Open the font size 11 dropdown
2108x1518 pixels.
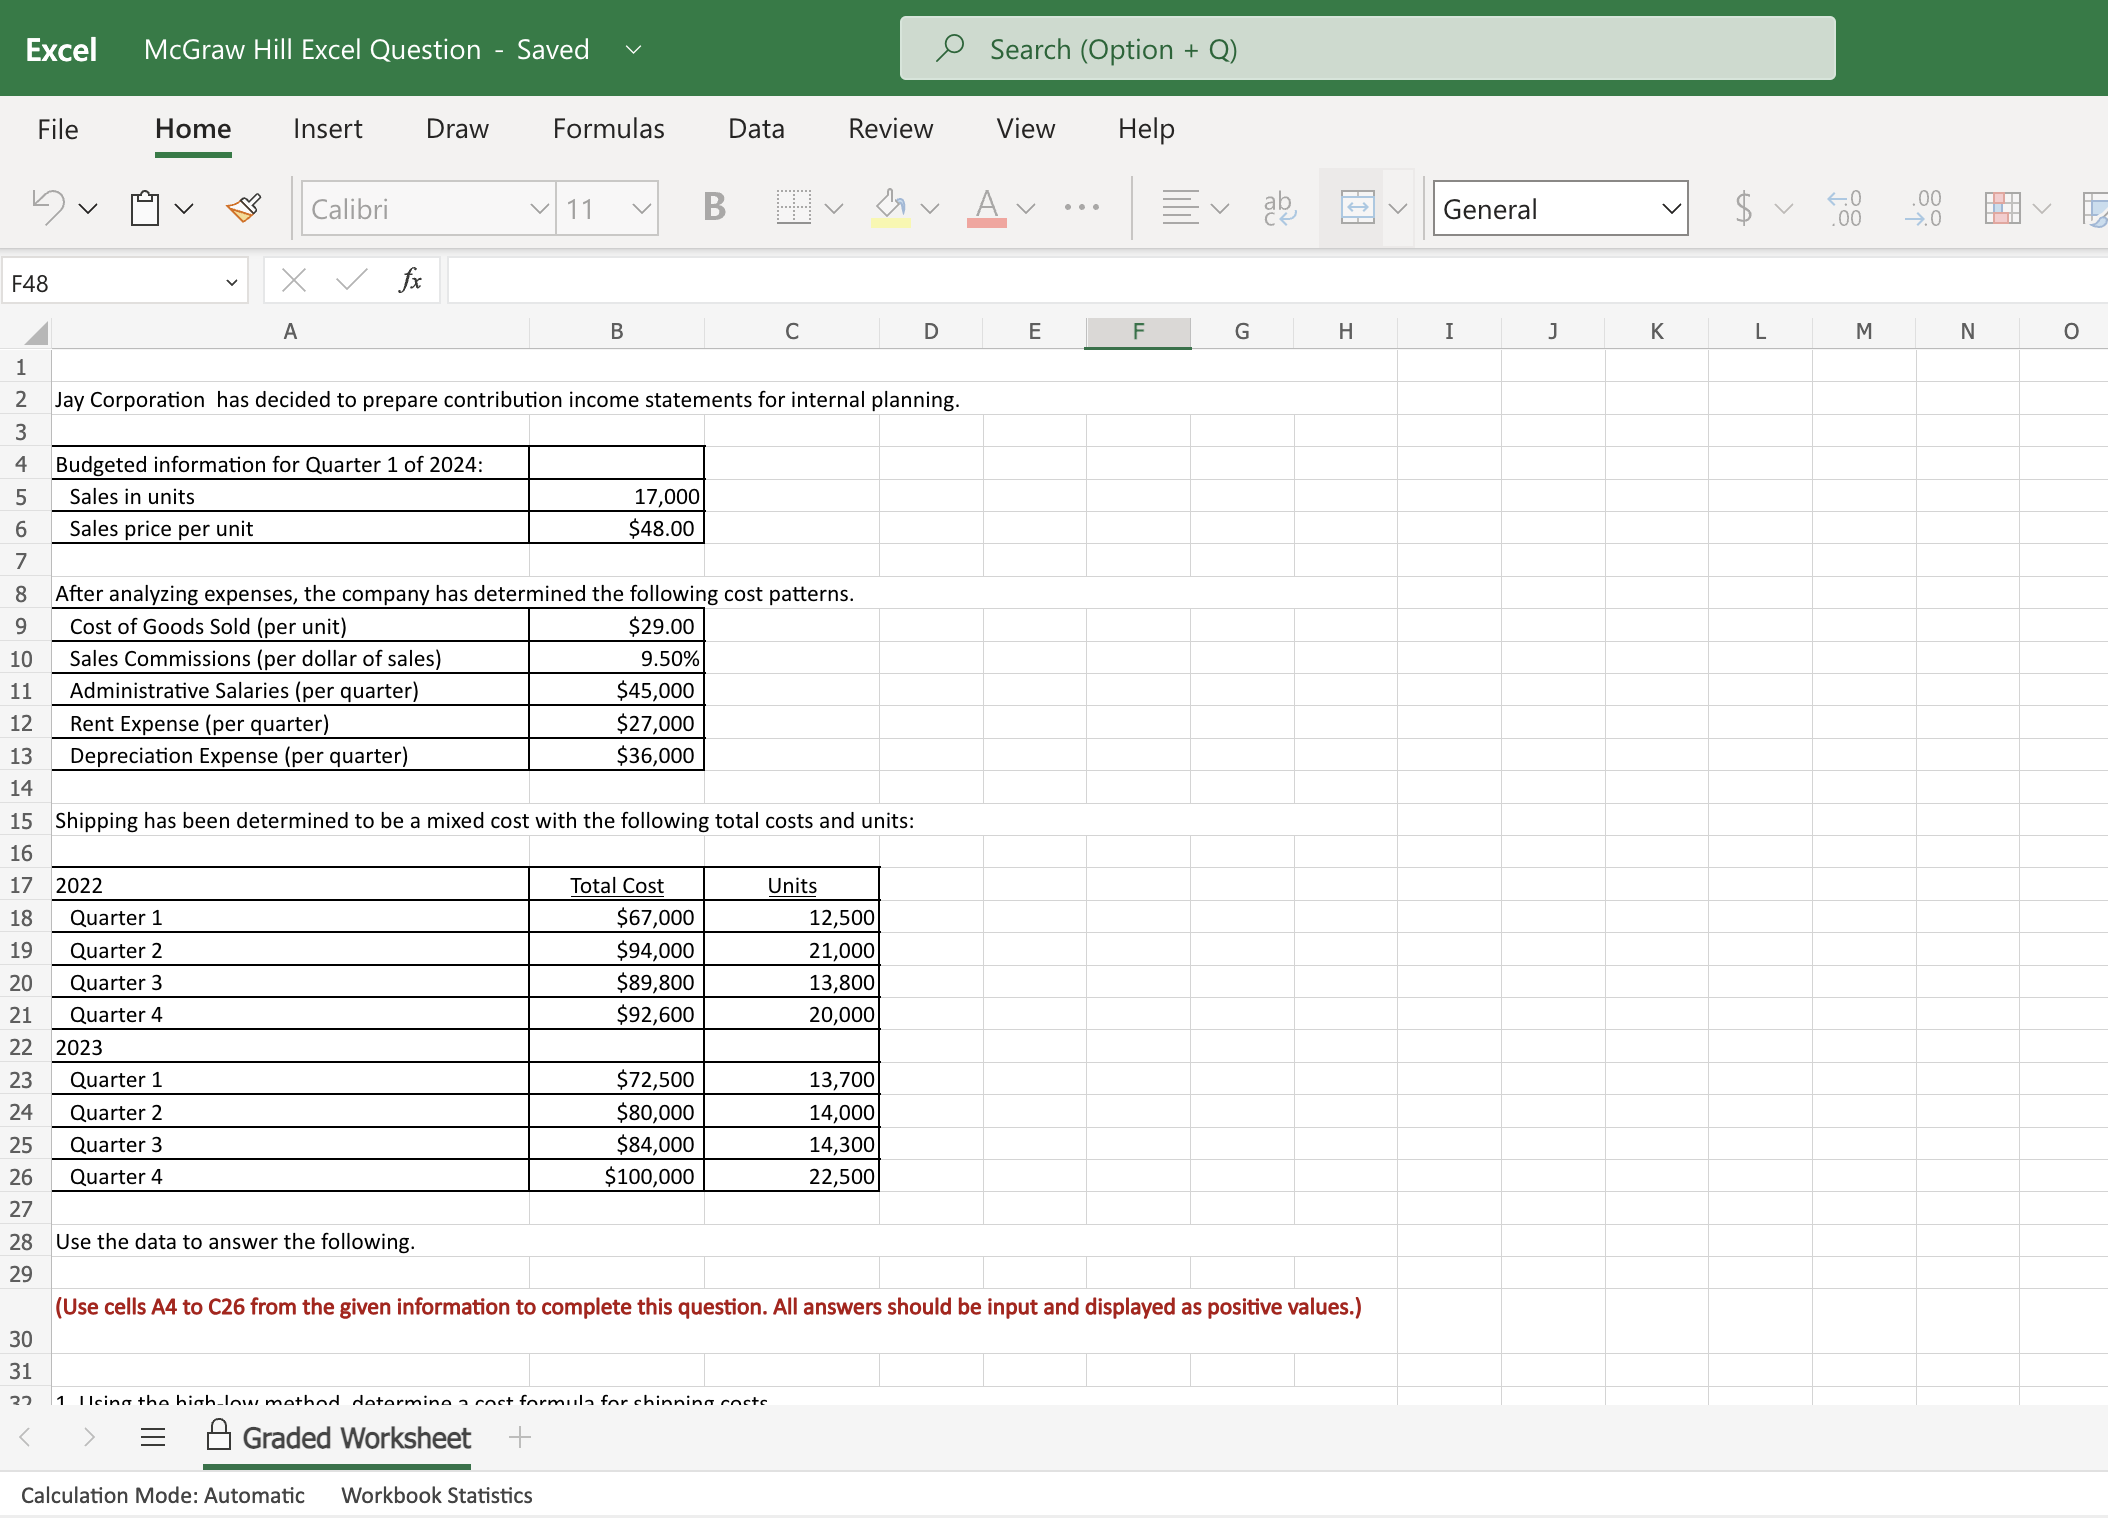(x=641, y=209)
